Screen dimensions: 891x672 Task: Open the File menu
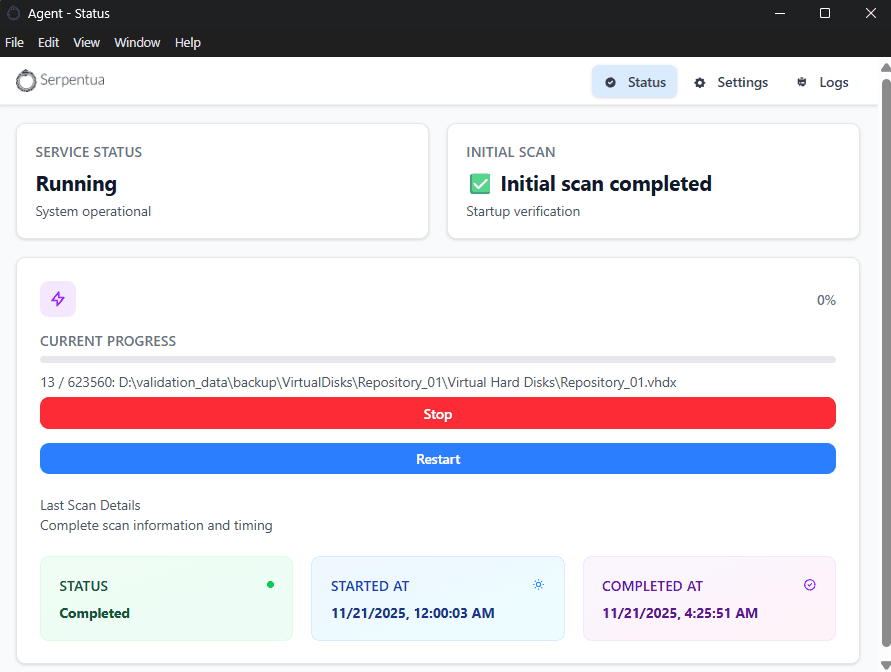(14, 42)
